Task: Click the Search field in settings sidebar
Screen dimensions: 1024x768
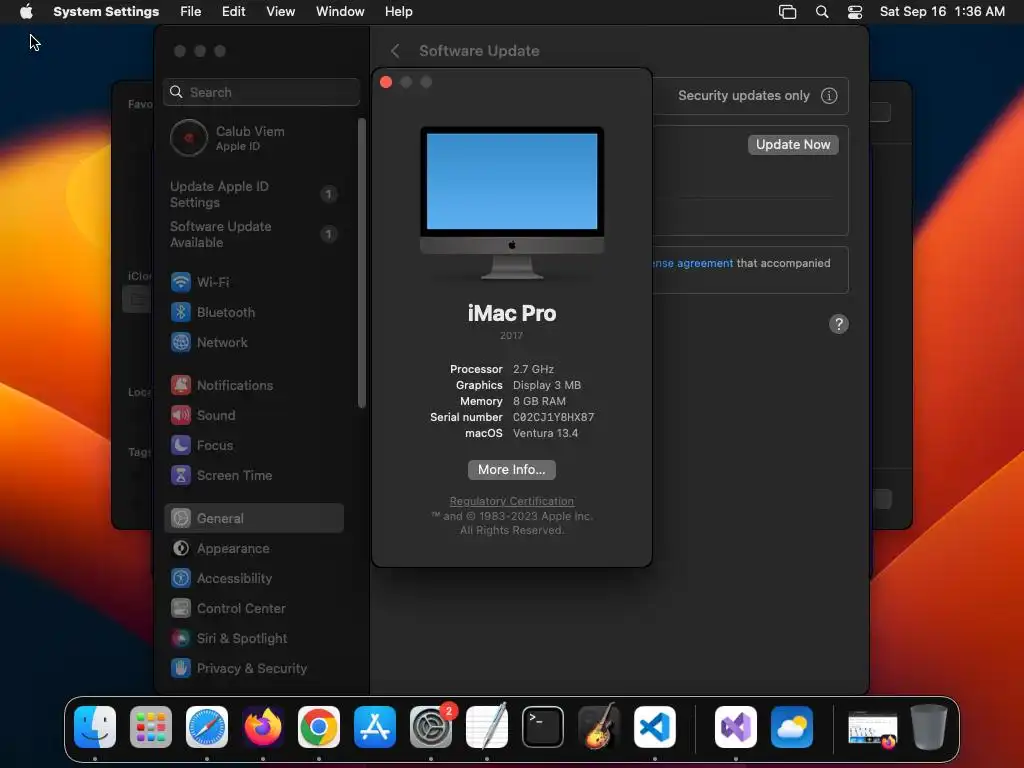Action: (x=261, y=92)
